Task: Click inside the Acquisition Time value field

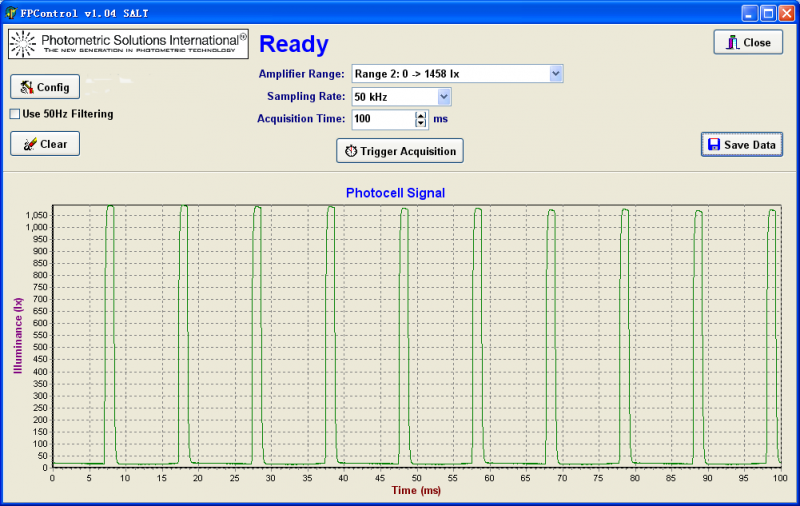Action: click(x=381, y=119)
